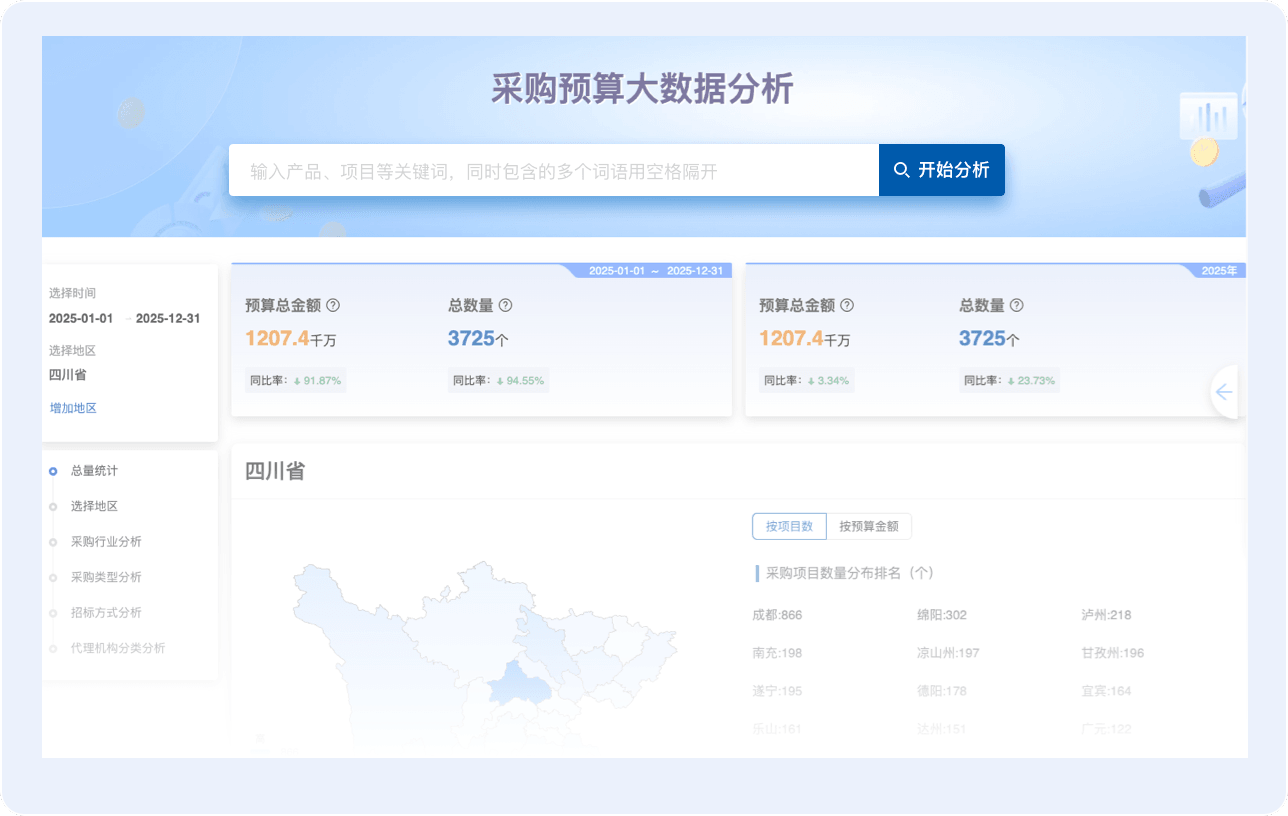
Task: Select the 总量统计 bullet in sidebar
Action: point(53,471)
